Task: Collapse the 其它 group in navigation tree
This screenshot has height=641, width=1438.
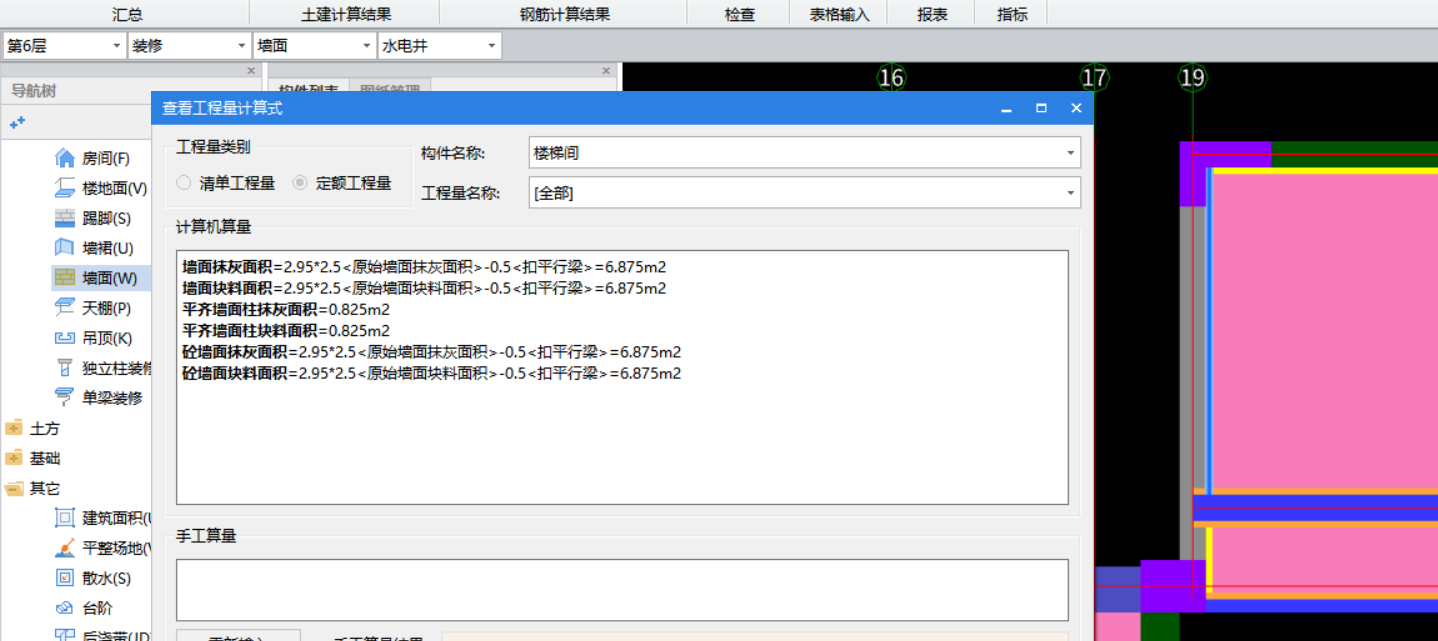Action: tap(15, 487)
